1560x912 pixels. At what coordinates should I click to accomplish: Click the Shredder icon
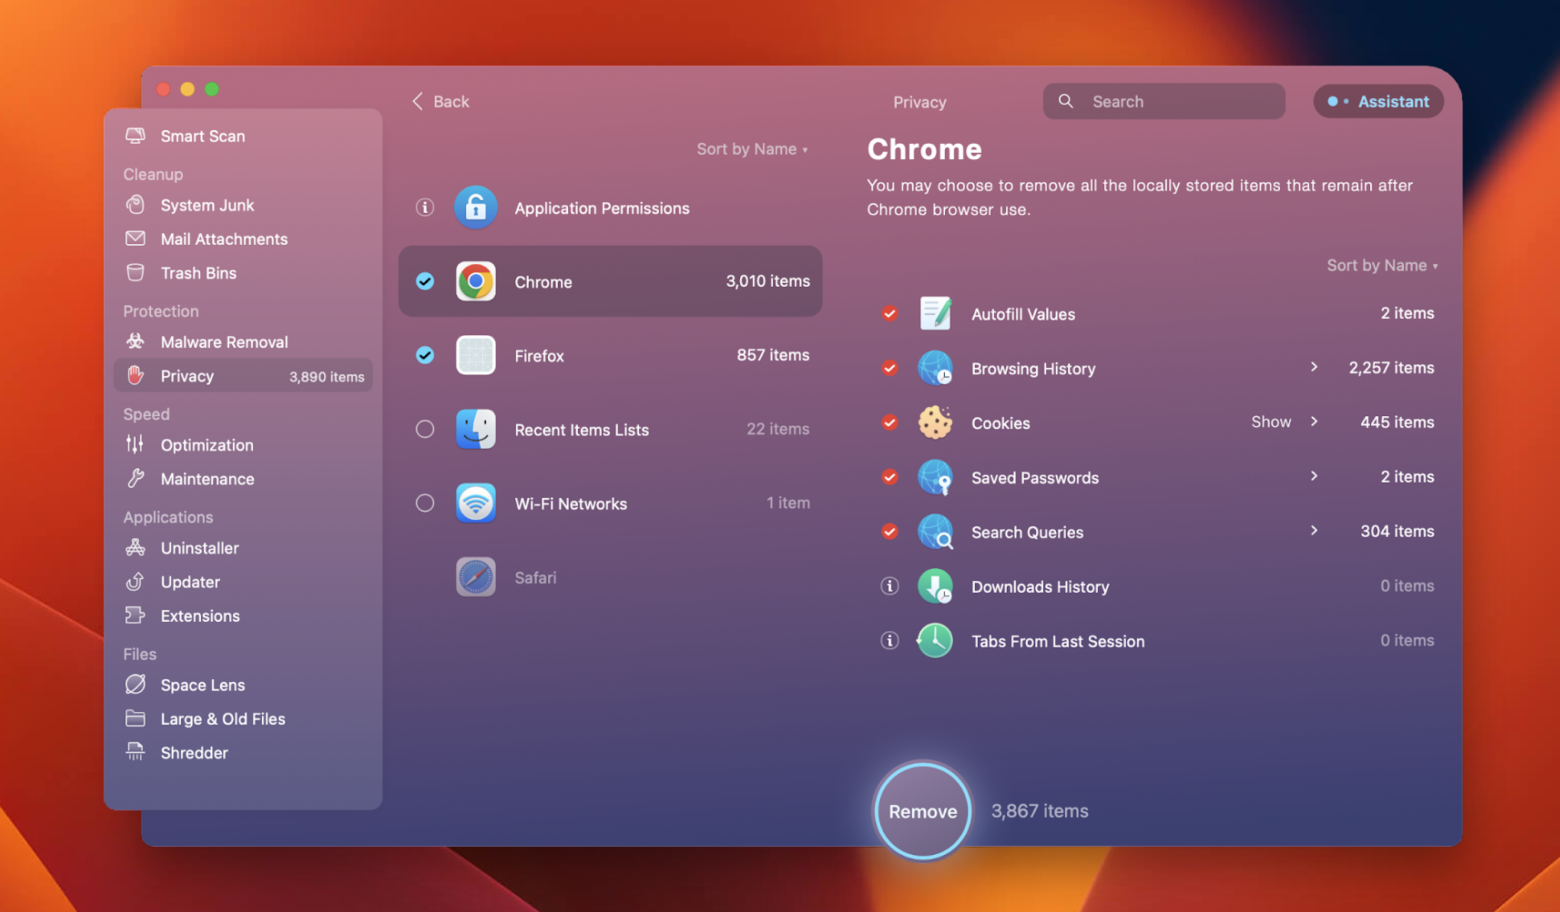click(135, 751)
